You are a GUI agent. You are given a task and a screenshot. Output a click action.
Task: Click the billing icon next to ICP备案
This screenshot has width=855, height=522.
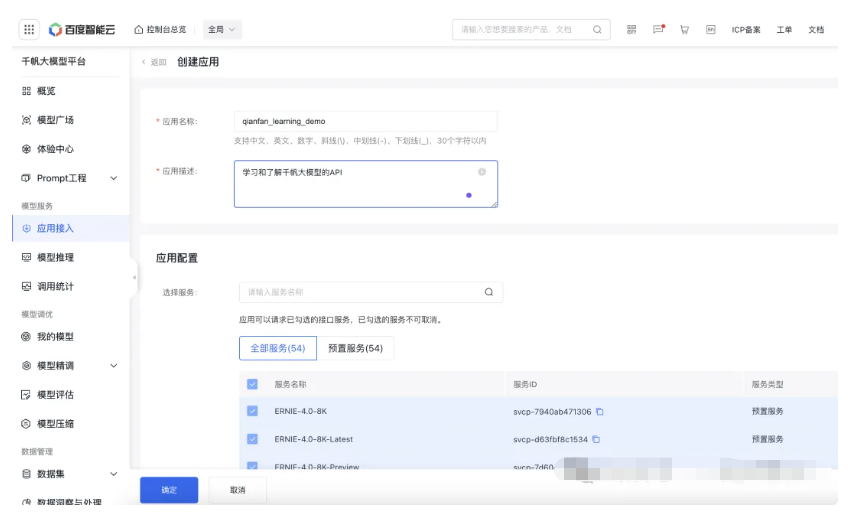coord(711,29)
